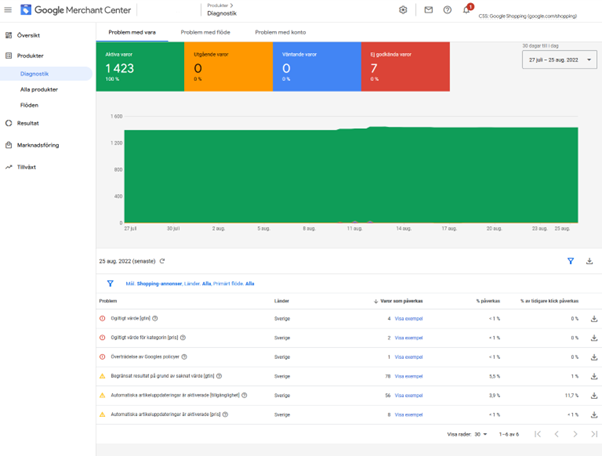Viewport: 602px width, 456px height.
Task: Refresh the 25 aug. 2022 data
Action: (162, 261)
